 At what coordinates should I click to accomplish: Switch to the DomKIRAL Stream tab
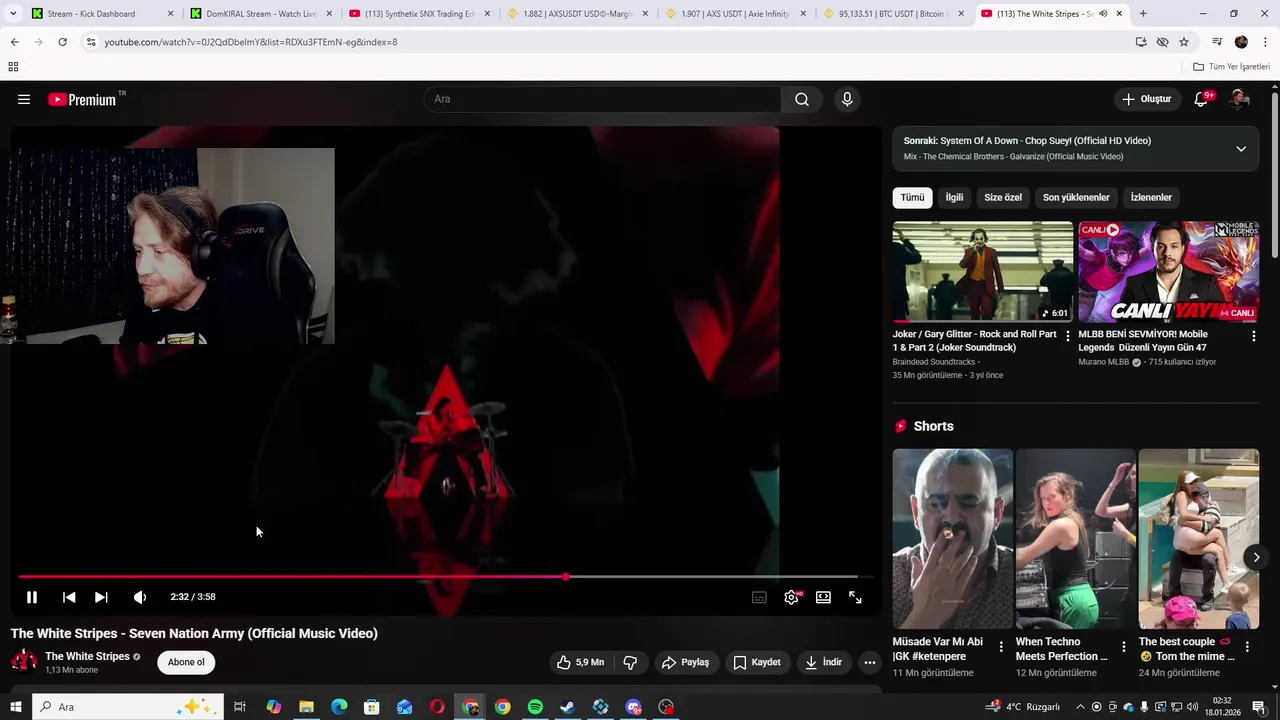261,14
